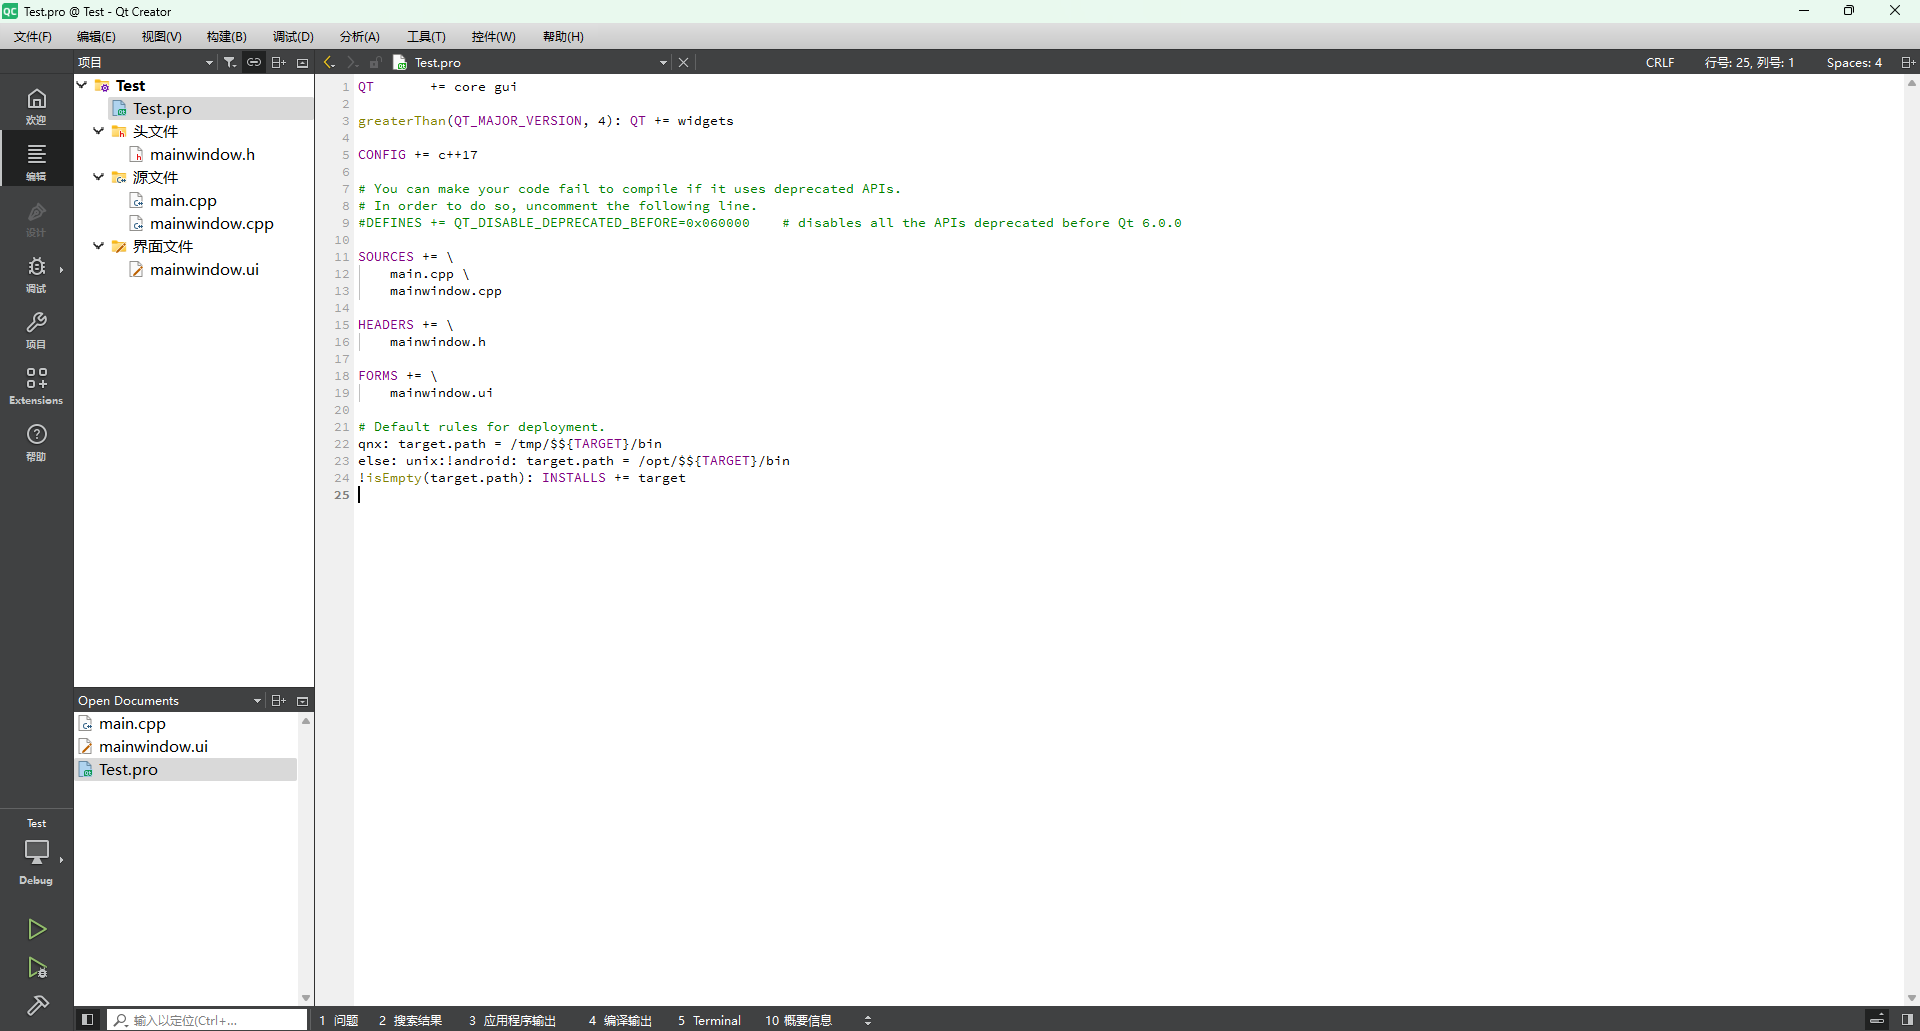1920x1031 pixels.
Task: Collapse the 头文件 folder
Action: point(98,131)
